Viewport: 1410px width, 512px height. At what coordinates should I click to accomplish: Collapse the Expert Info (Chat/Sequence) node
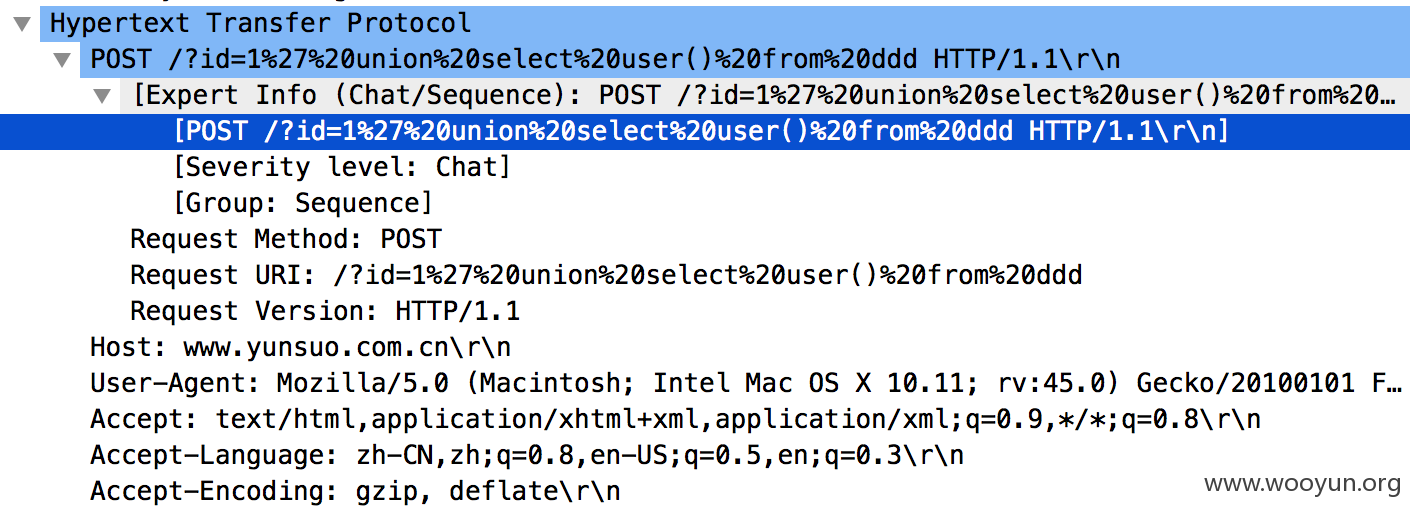click(x=102, y=96)
